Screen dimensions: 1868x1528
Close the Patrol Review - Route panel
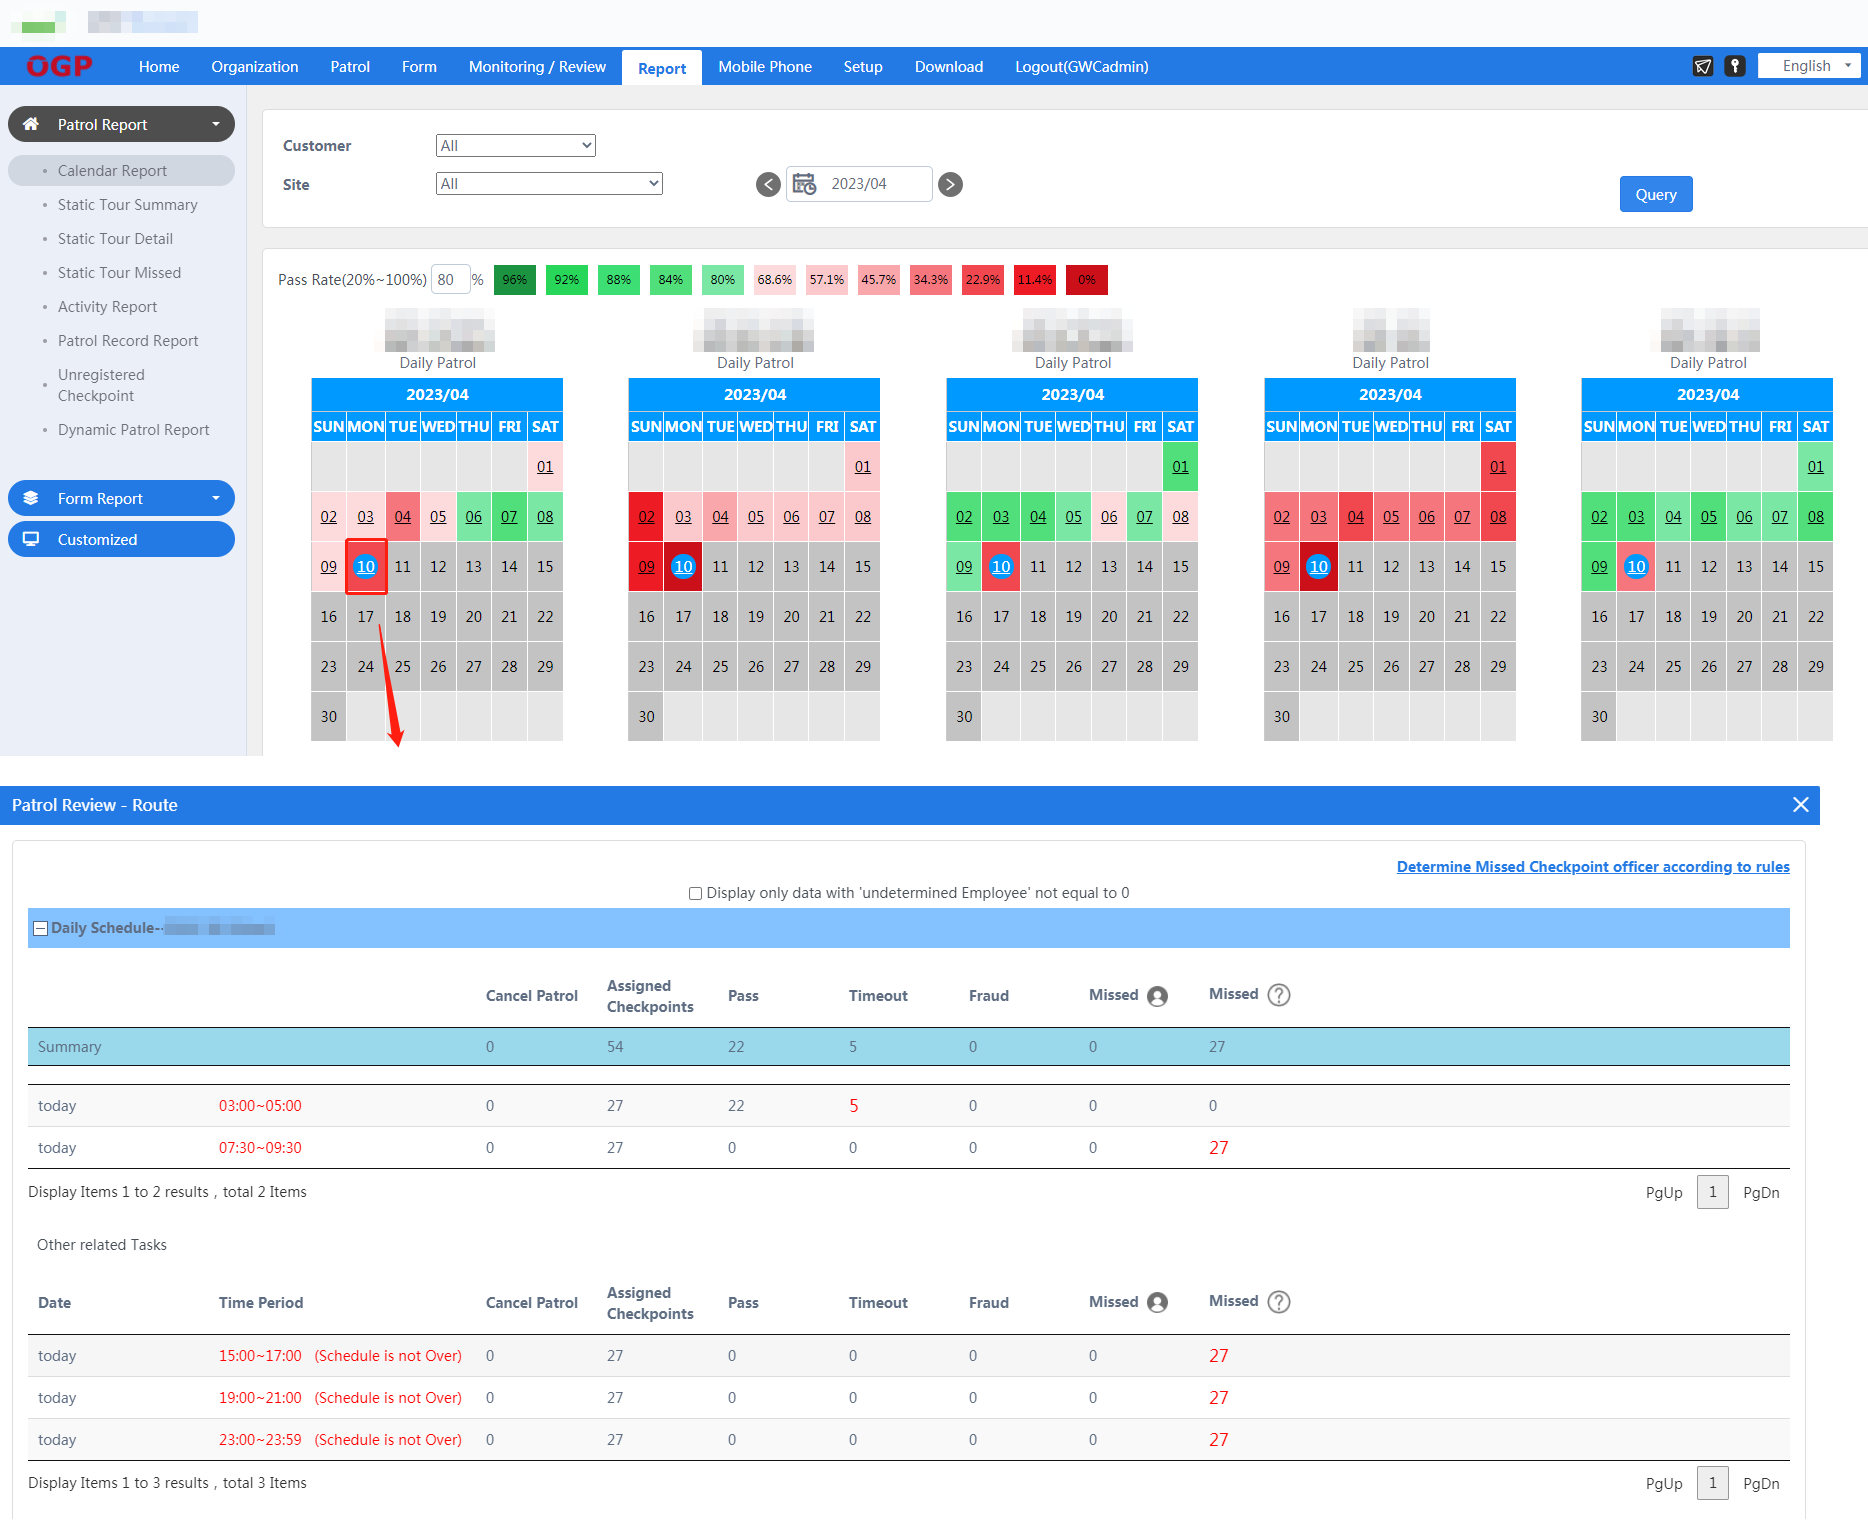click(x=1800, y=805)
